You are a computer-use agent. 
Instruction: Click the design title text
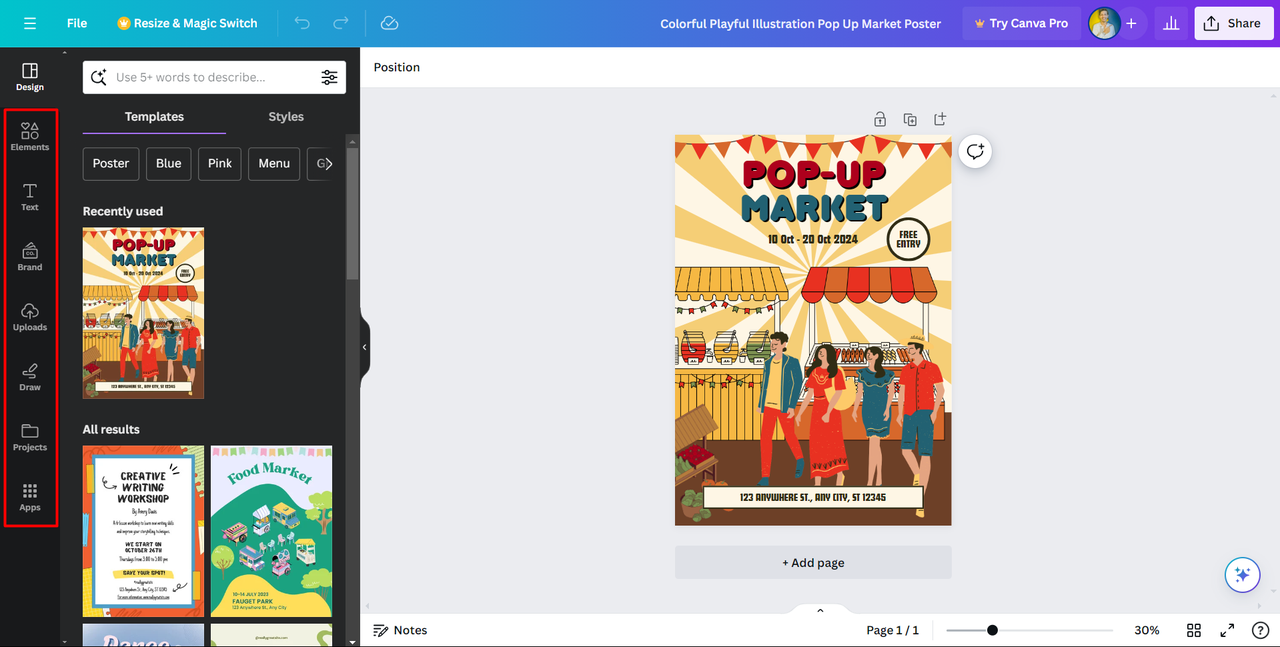tap(800, 23)
